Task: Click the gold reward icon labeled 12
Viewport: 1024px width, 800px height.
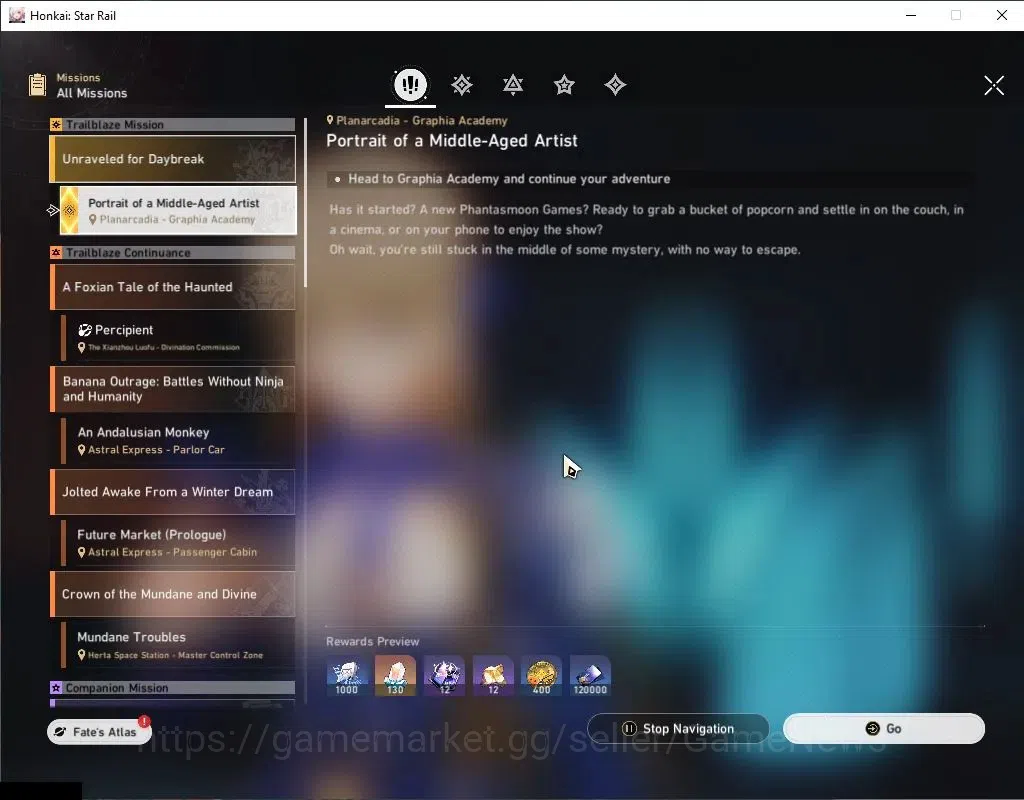Action: click(493, 675)
